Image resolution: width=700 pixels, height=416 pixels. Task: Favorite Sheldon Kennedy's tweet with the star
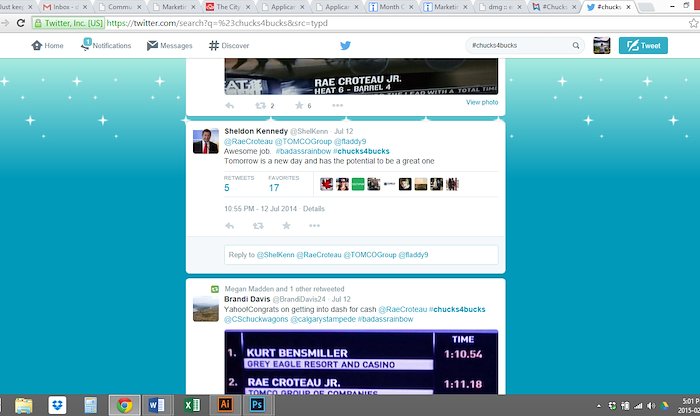click(x=287, y=226)
